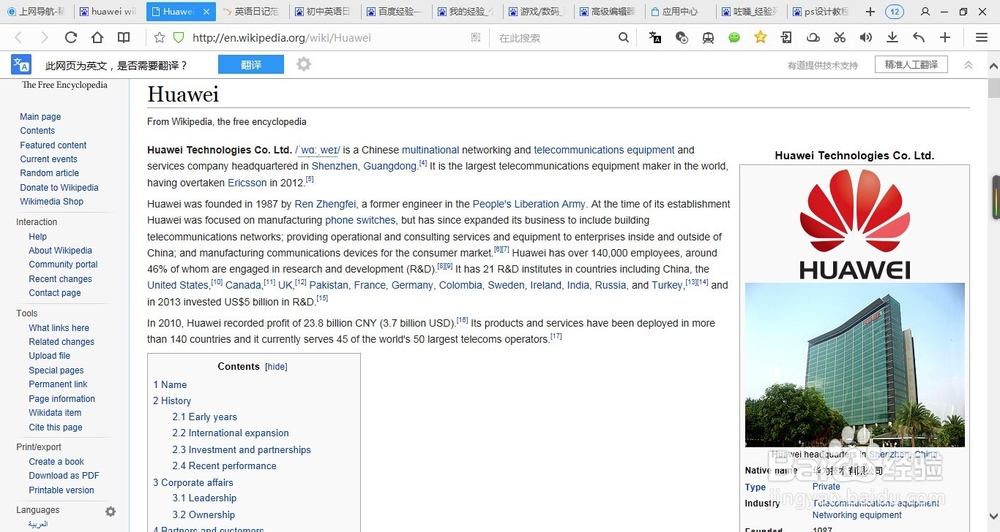Select the scissors screenshot tool

click(839, 38)
